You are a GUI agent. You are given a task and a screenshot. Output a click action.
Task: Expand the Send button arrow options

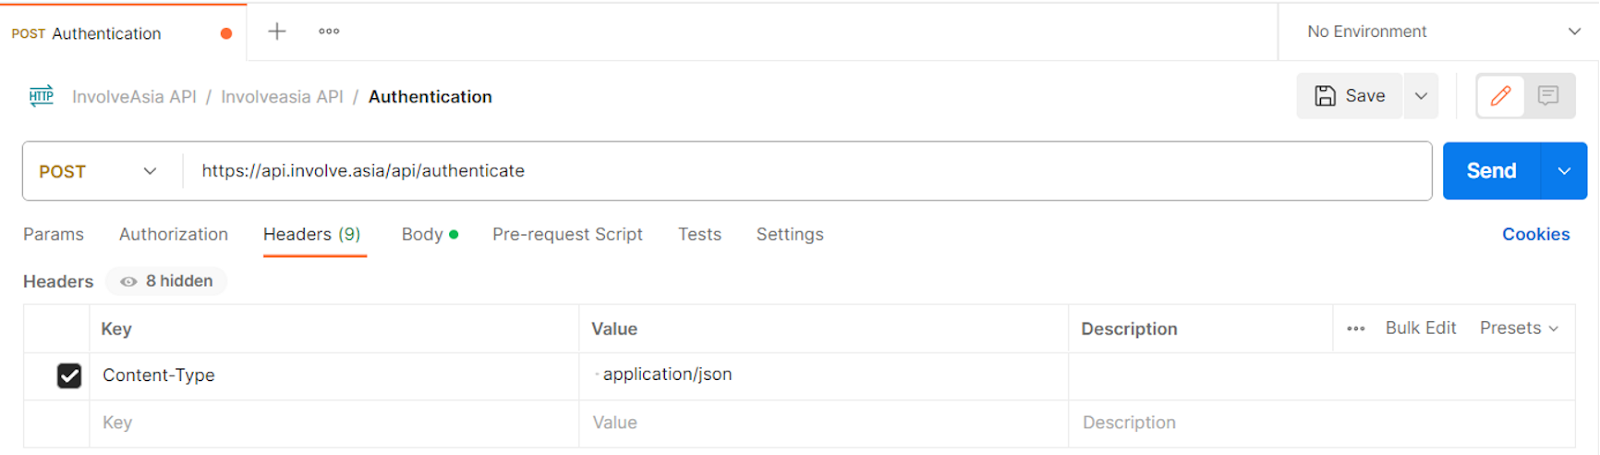tap(1564, 171)
